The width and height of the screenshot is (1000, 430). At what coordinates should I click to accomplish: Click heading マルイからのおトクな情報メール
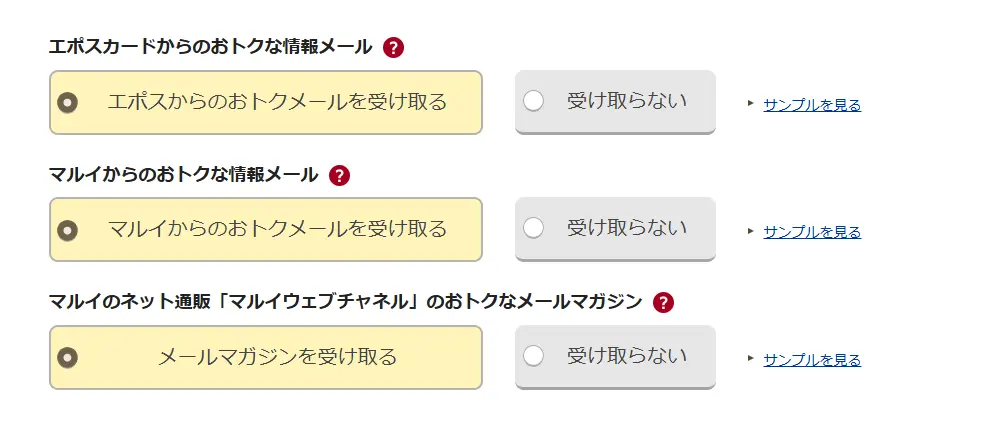click(183, 175)
